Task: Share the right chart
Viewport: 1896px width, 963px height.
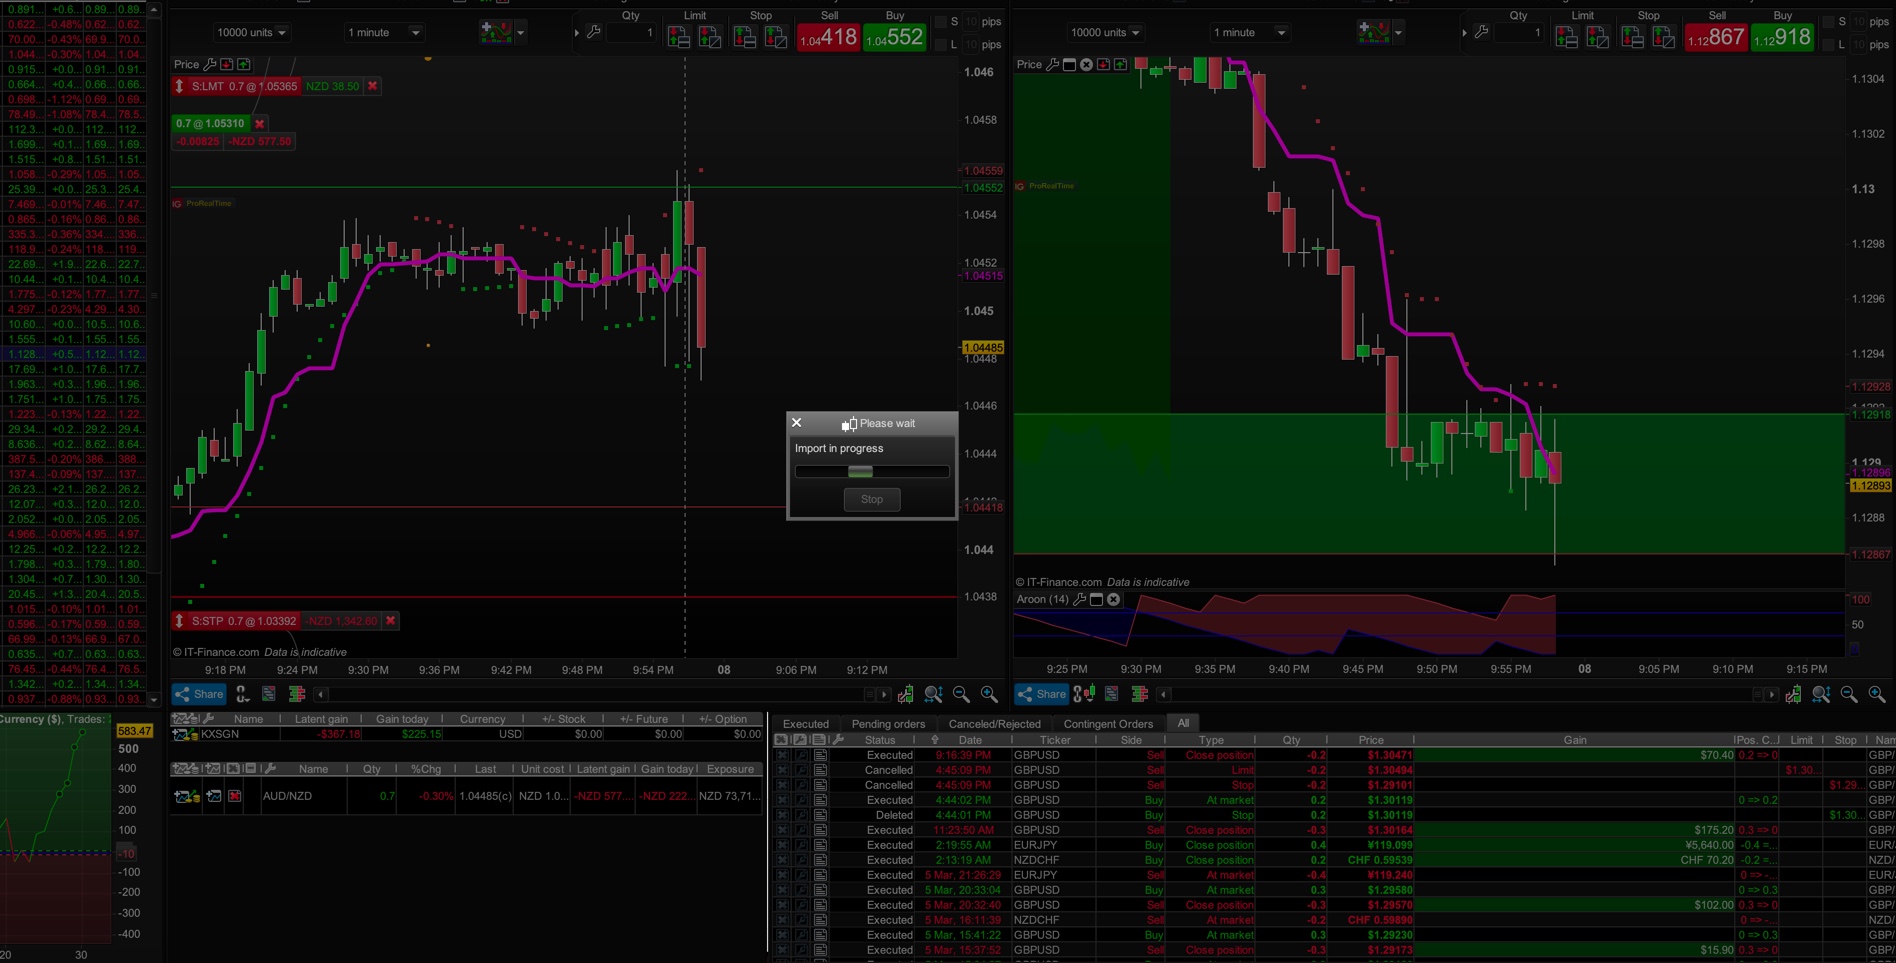Action: coord(1041,694)
